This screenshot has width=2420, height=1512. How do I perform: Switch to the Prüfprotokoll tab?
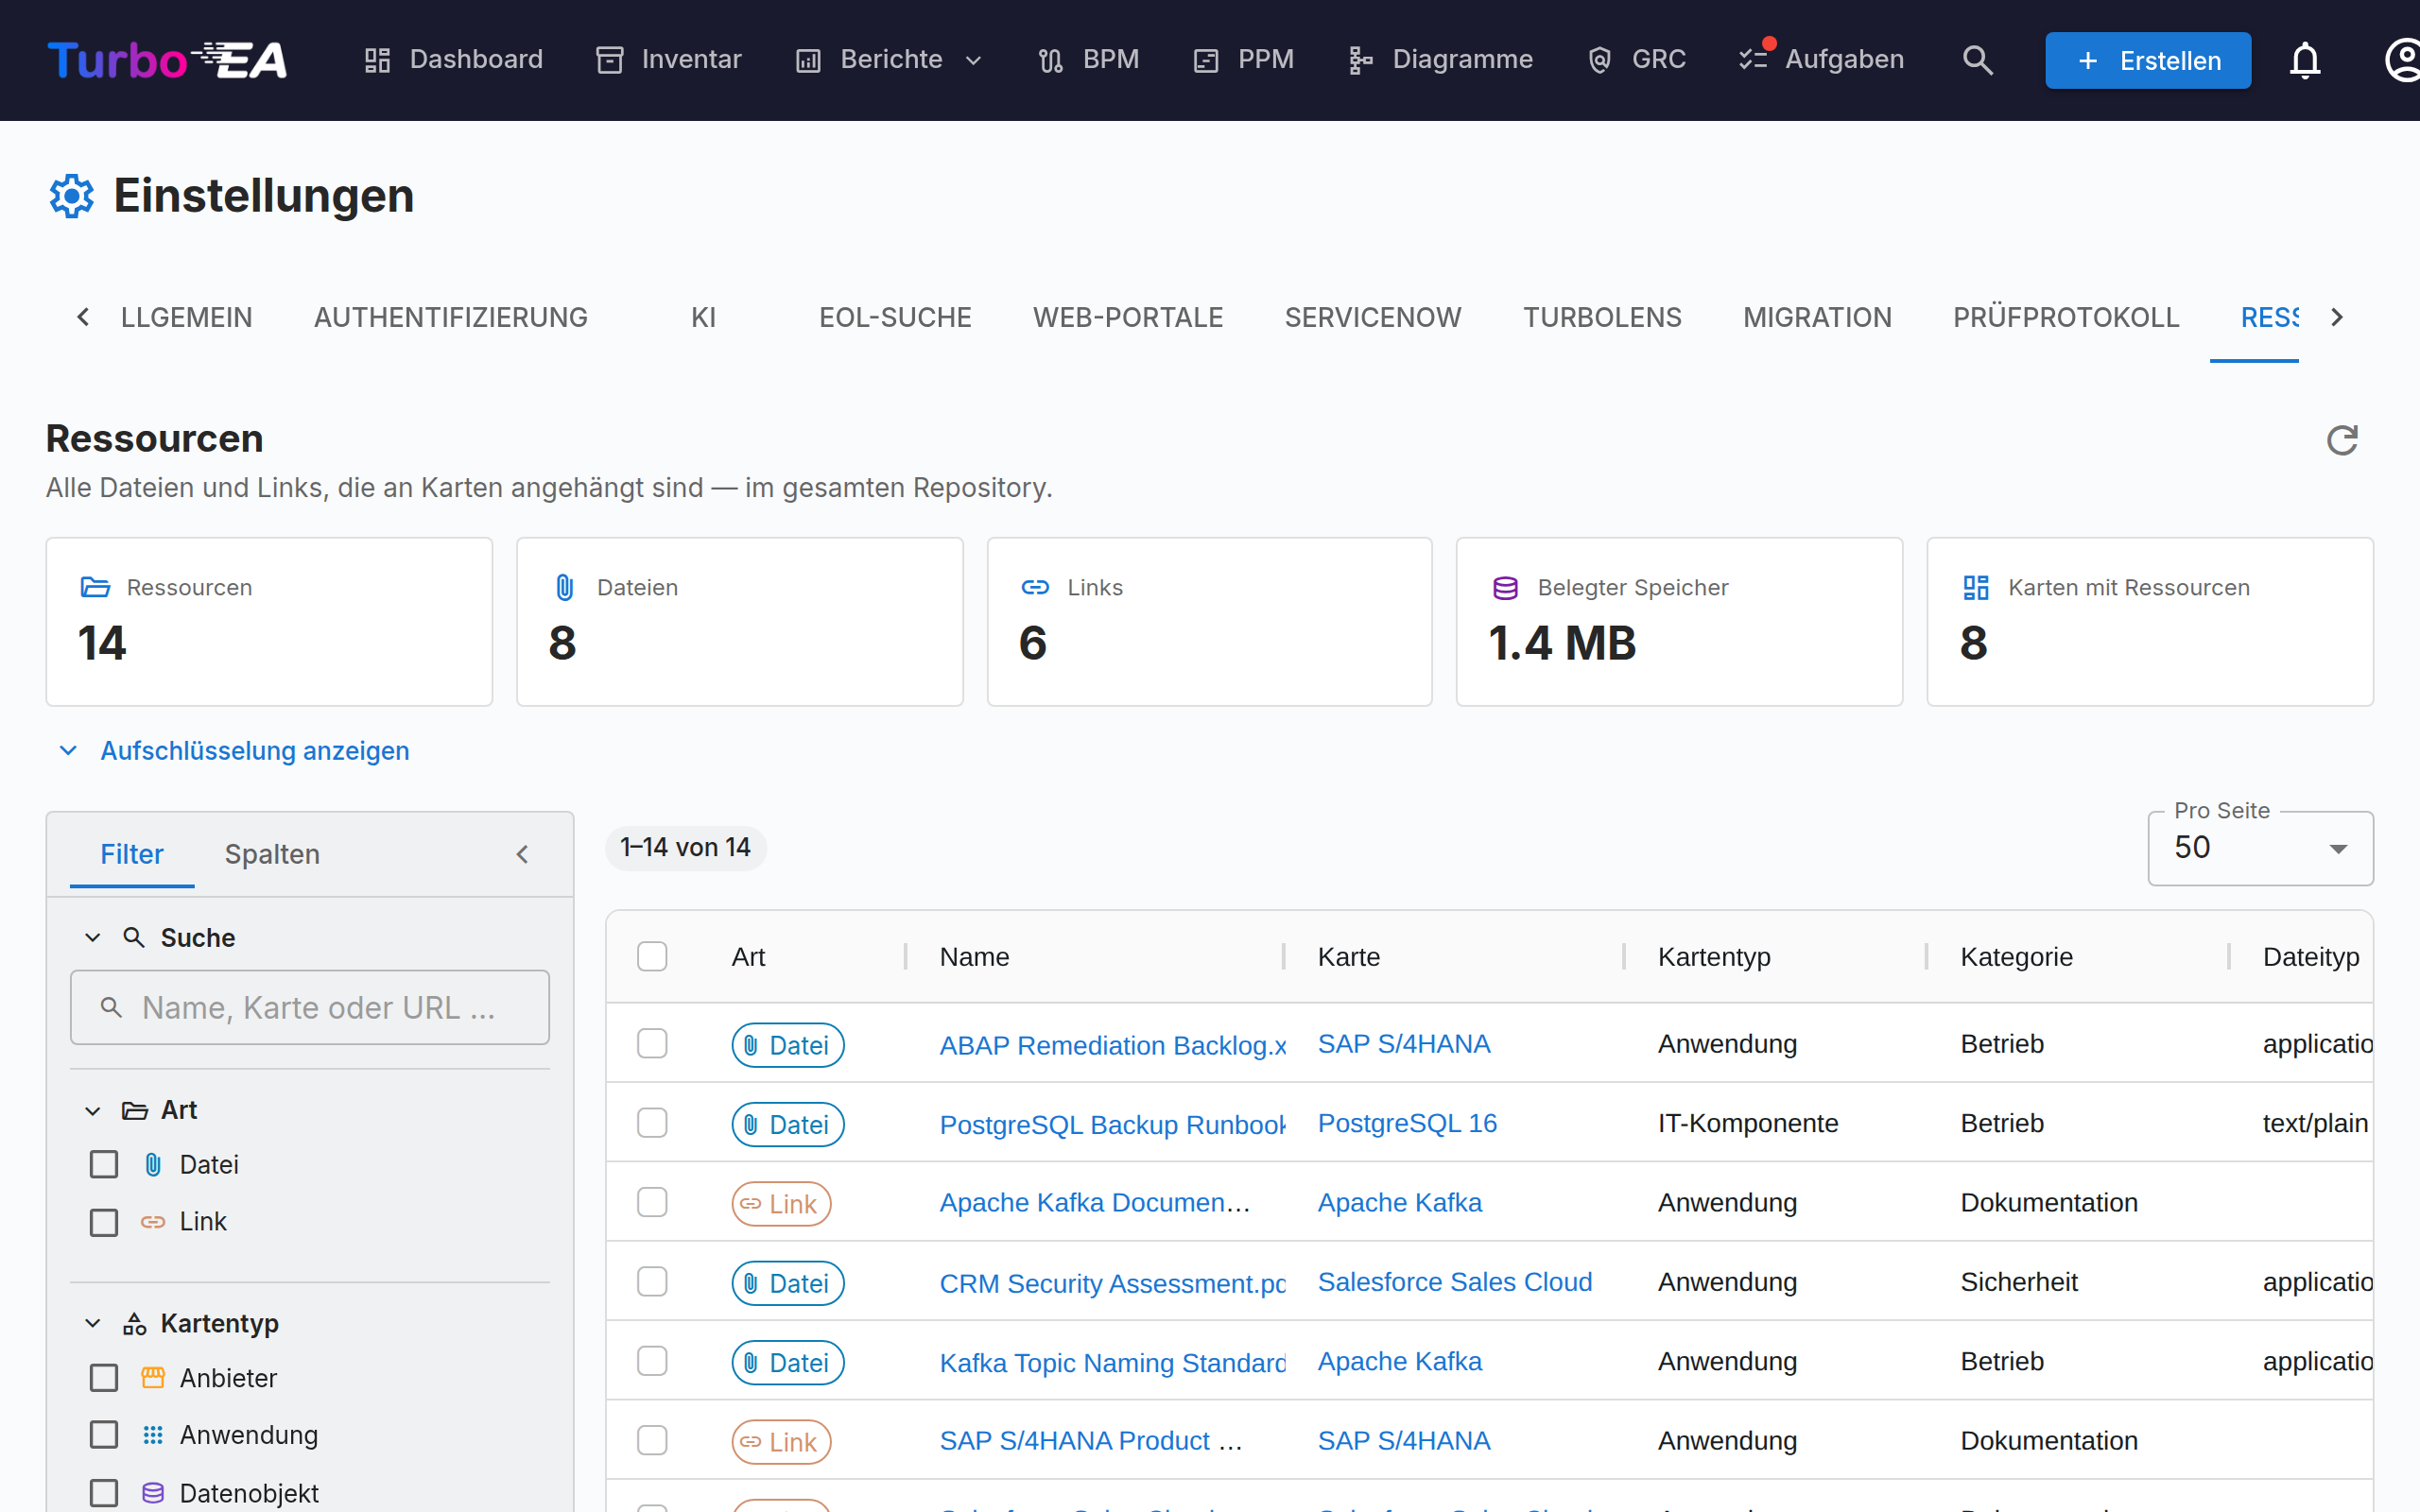click(x=2065, y=317)
